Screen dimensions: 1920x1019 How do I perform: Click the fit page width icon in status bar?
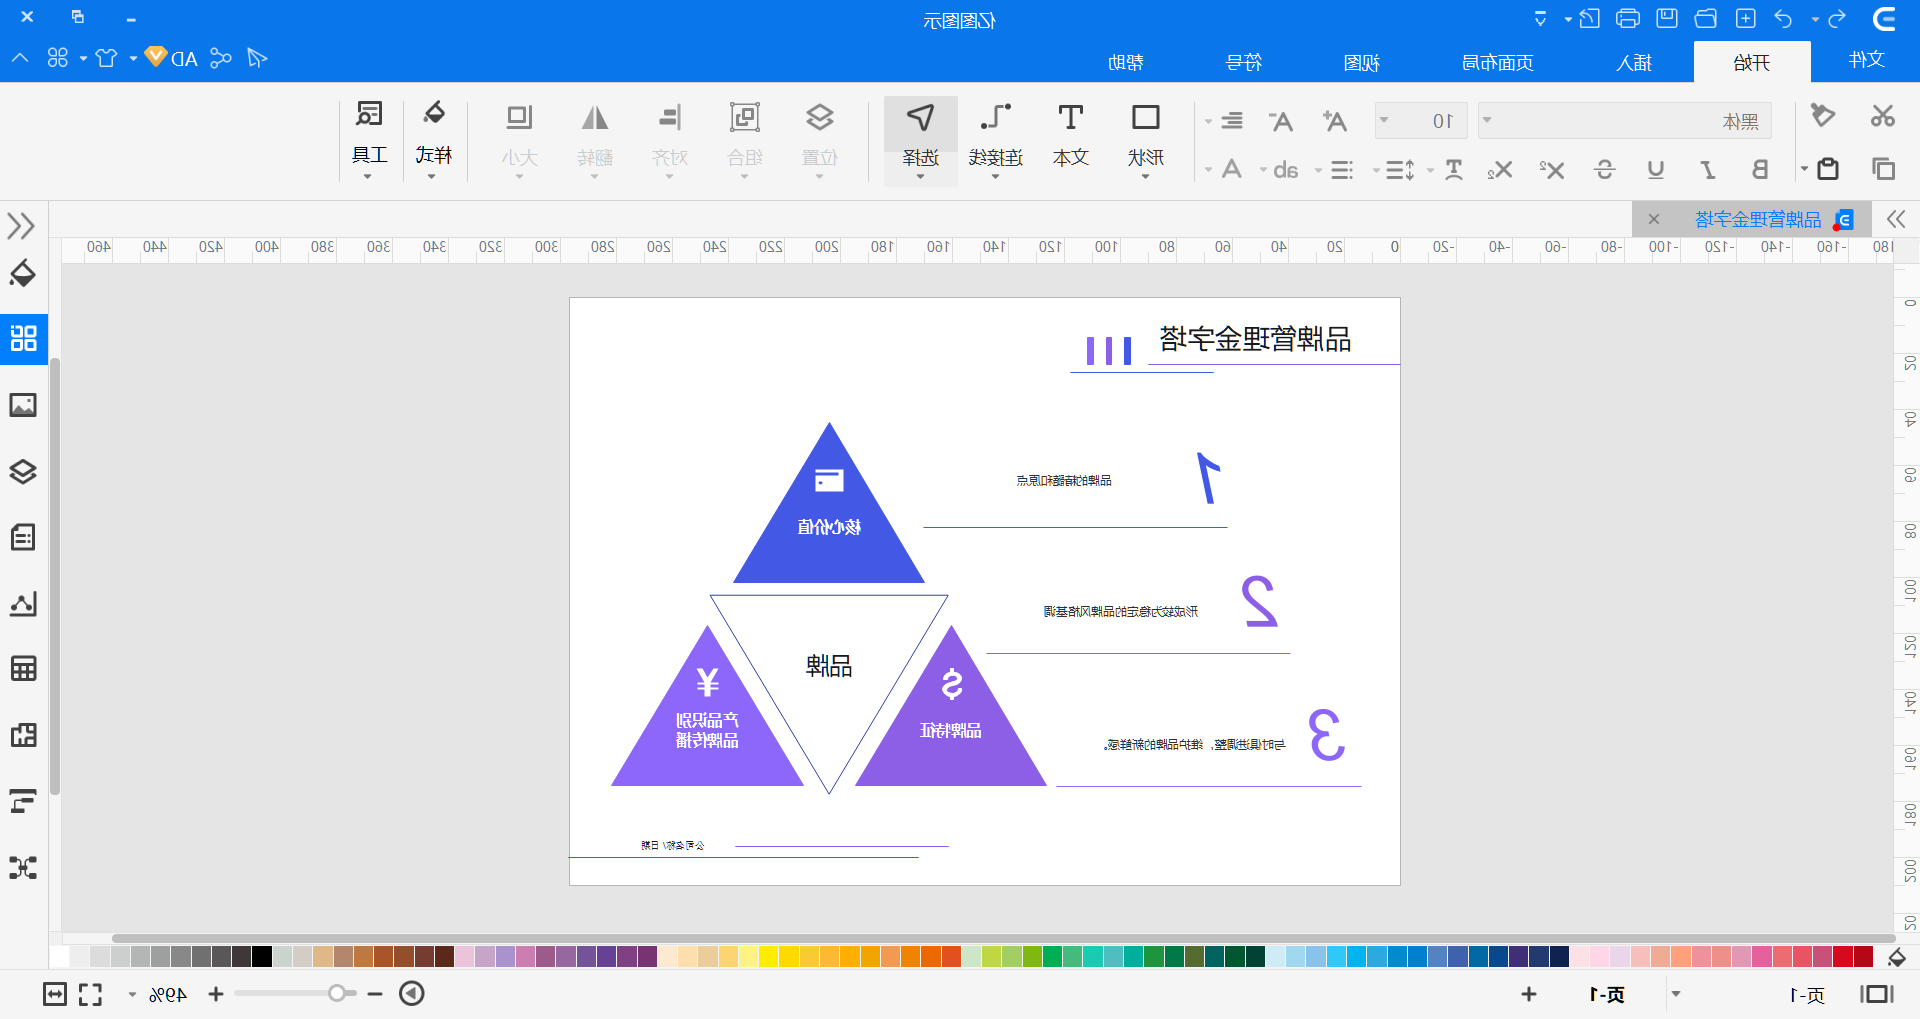pos(55,994)
